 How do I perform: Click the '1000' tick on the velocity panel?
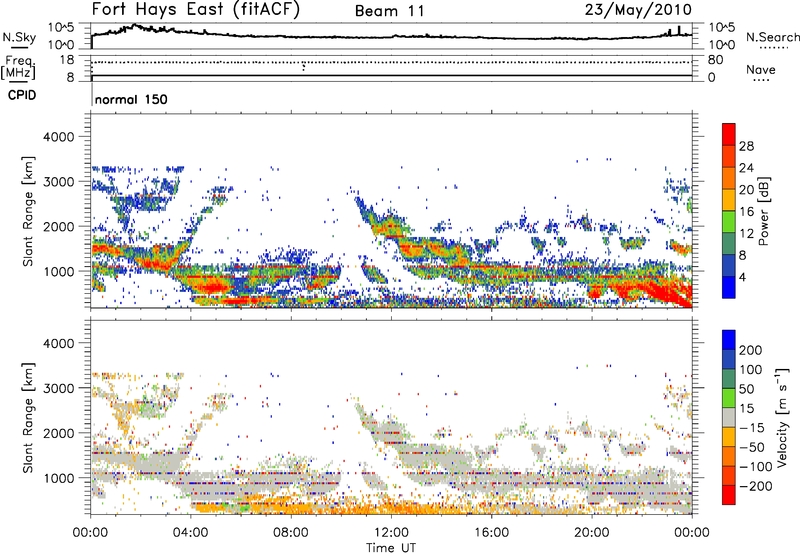(x=58, y=478)
